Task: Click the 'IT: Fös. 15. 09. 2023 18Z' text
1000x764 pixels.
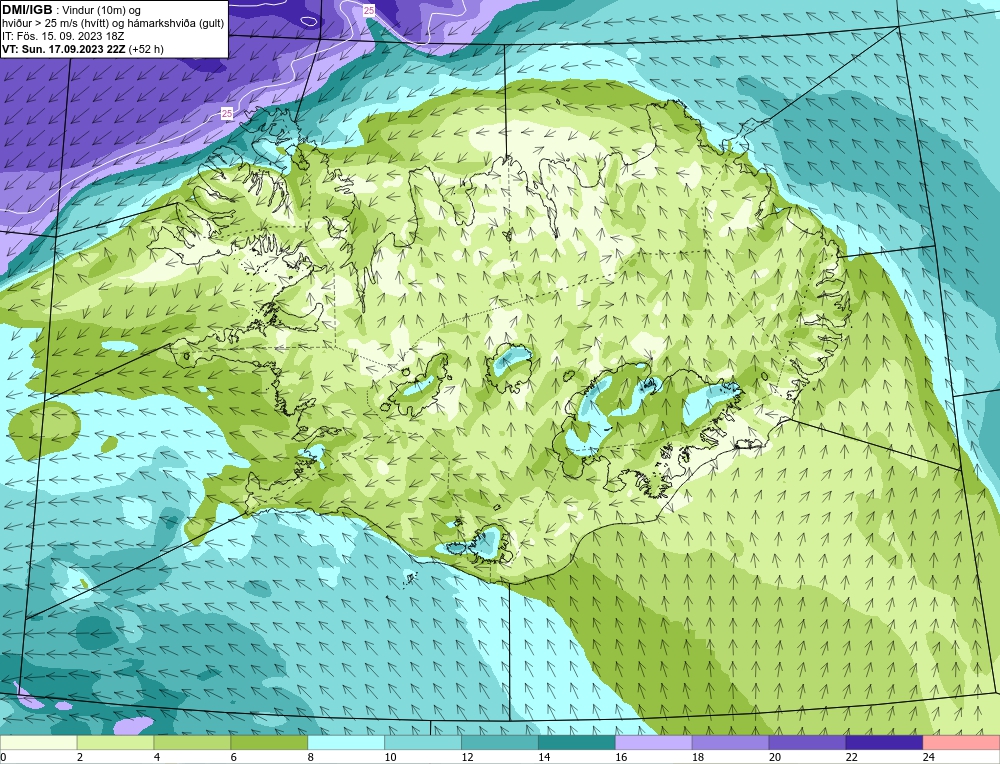Action: (63, 36)
